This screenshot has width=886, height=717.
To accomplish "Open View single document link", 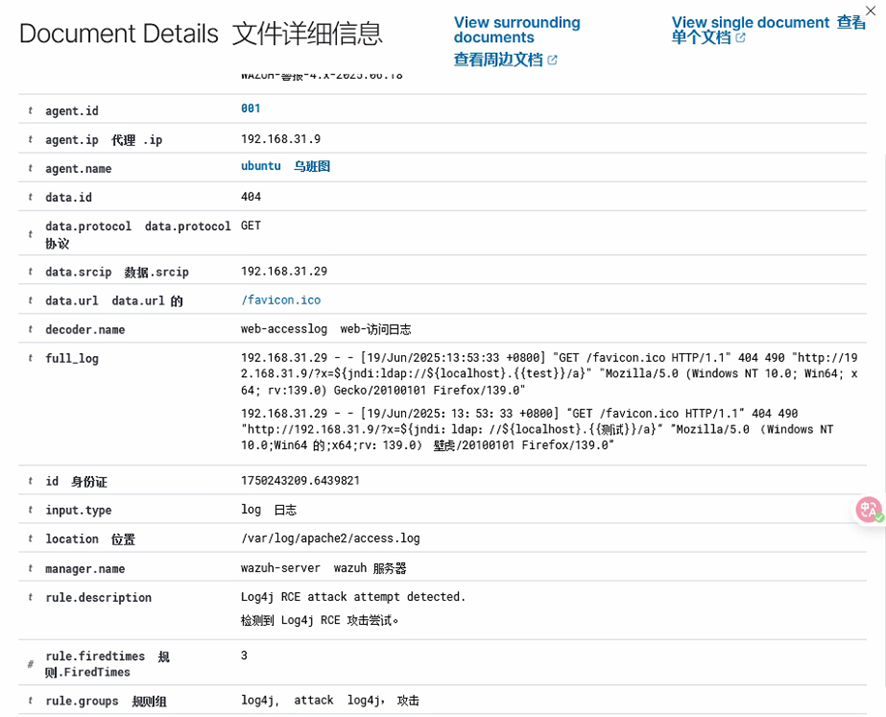I will (x=750, y=23).
